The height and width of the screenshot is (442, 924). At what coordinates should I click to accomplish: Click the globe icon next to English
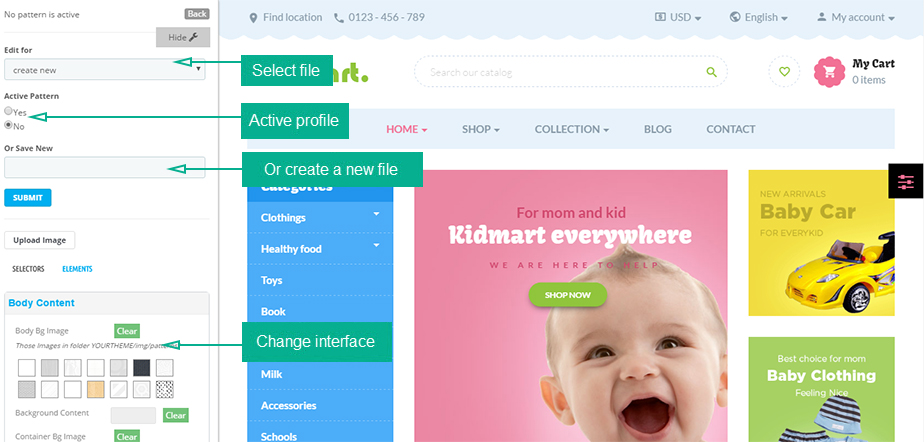coord(735,17)
